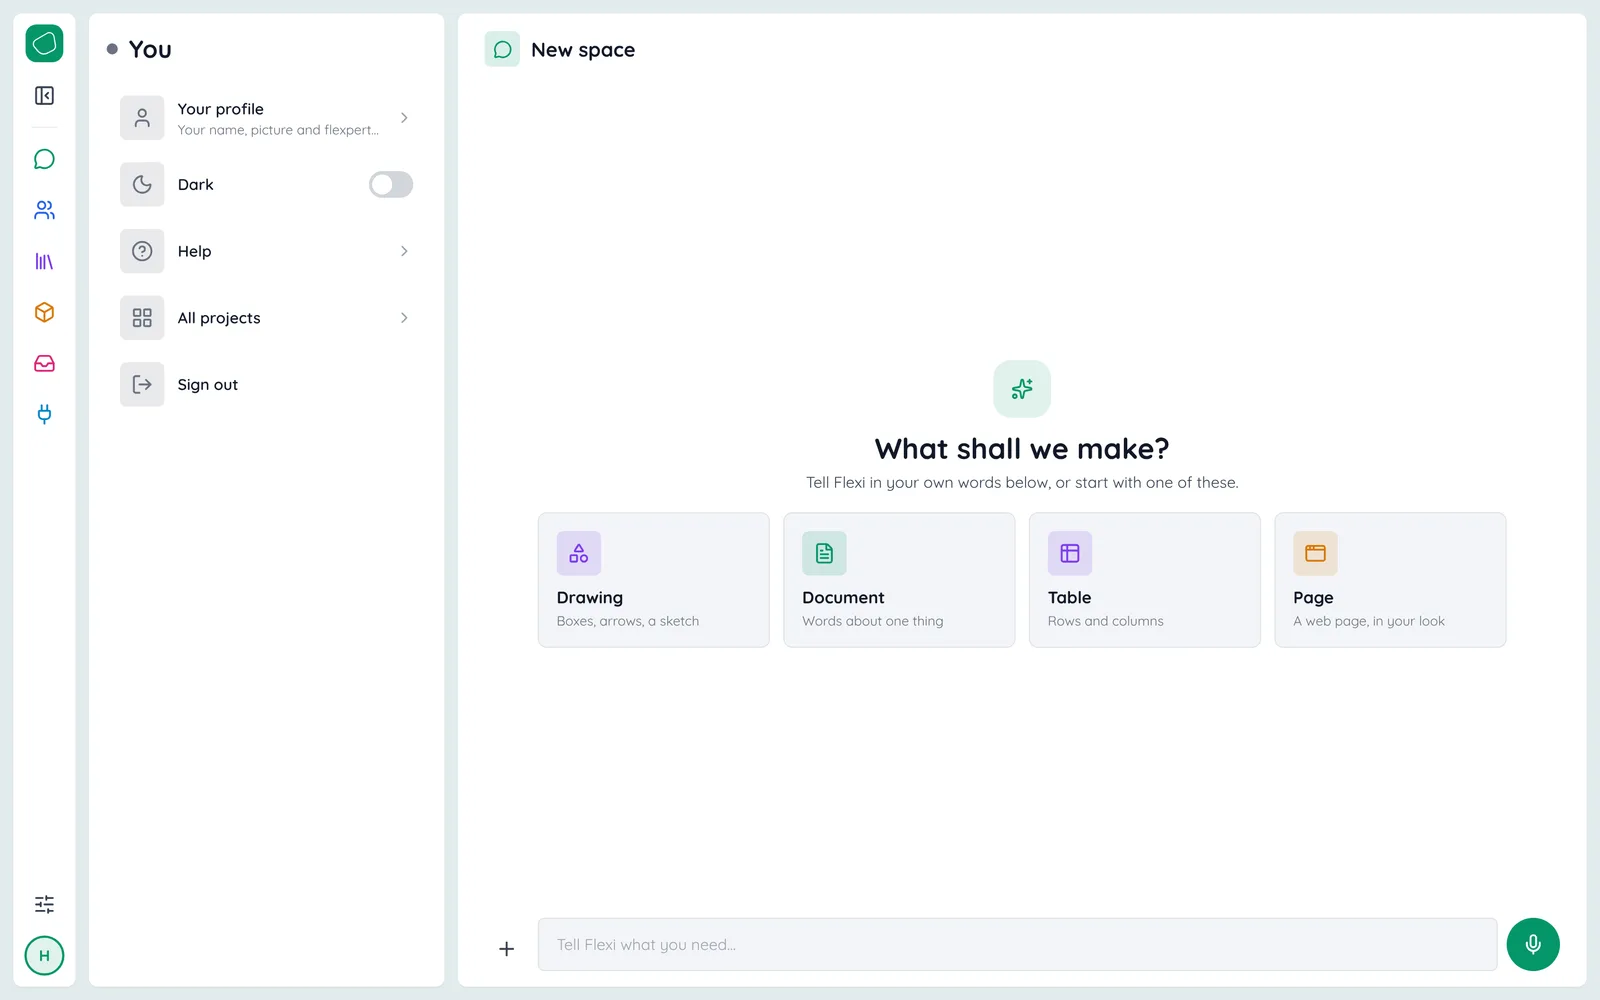
Task: Click the H user avatar
Action: tap(44, 955)
